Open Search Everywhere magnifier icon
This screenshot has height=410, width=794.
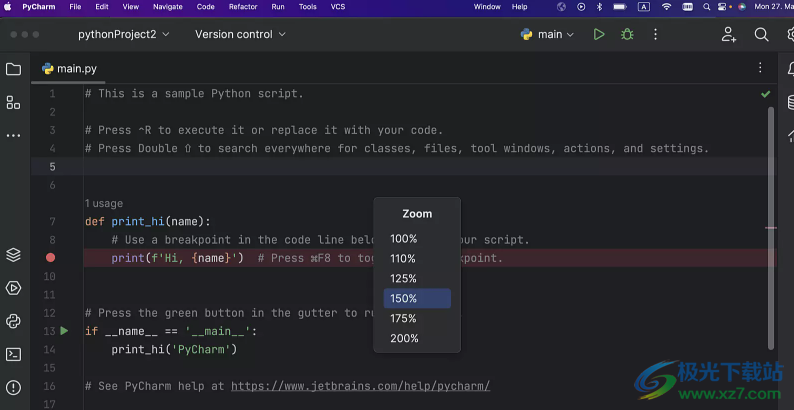pos(761,34)
